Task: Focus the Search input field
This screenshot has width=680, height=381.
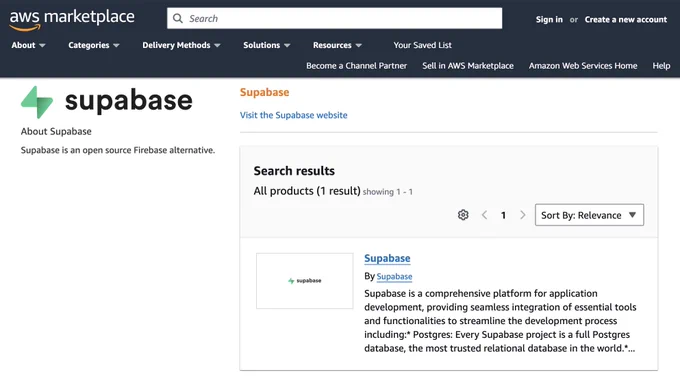Action: [334, 18]
